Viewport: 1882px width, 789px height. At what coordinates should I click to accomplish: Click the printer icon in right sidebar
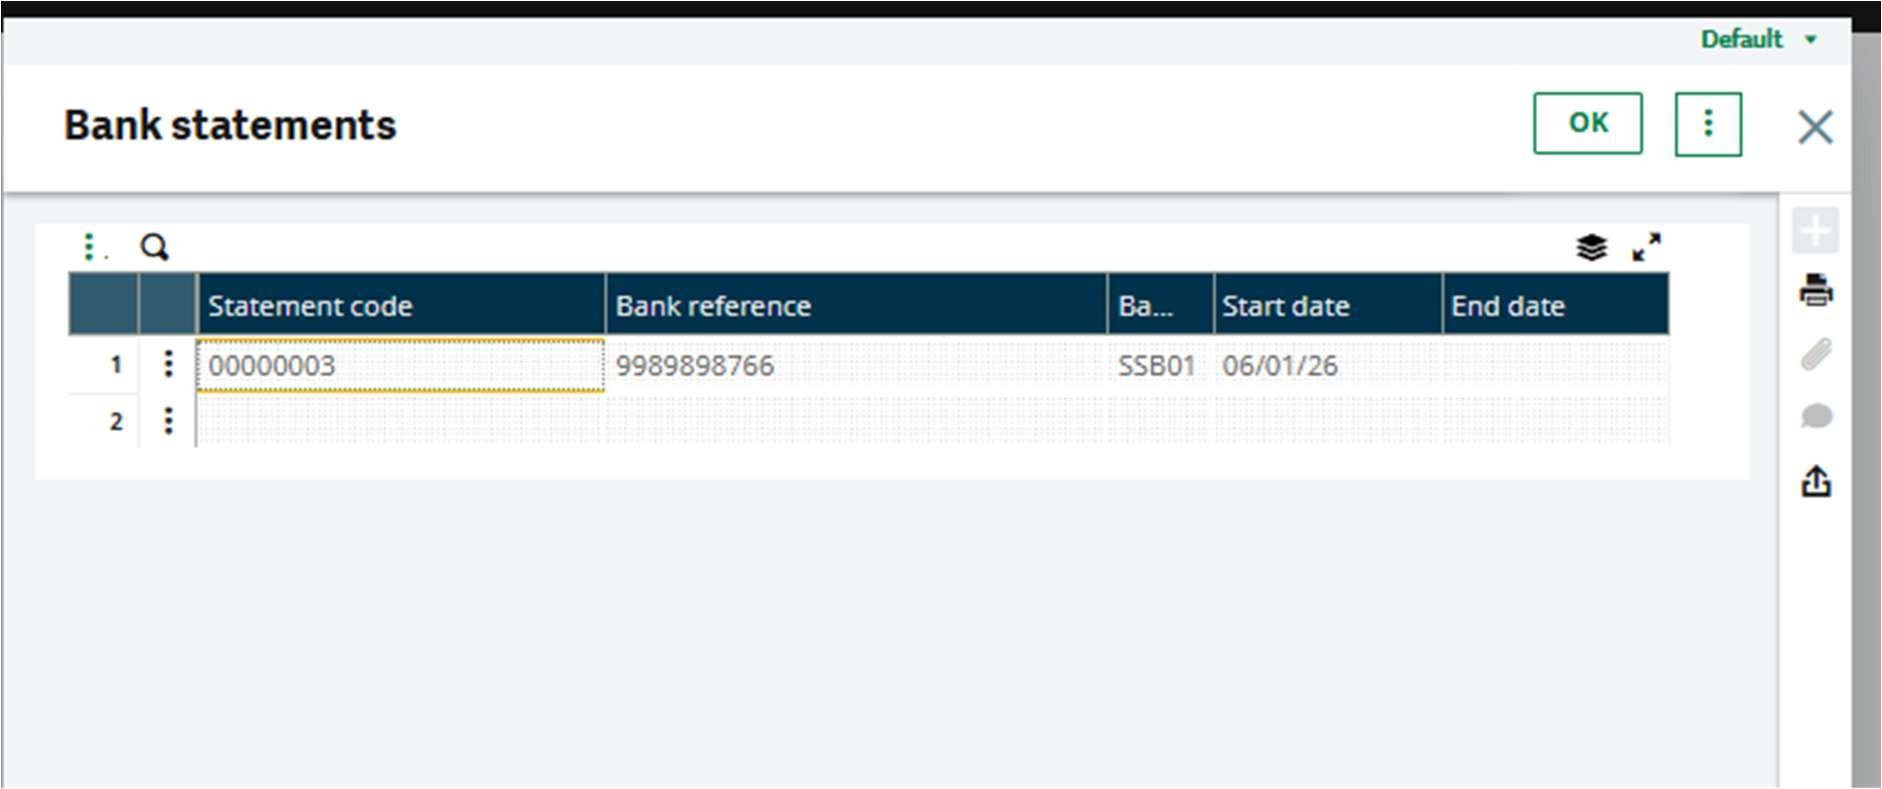click(1816, 291)
